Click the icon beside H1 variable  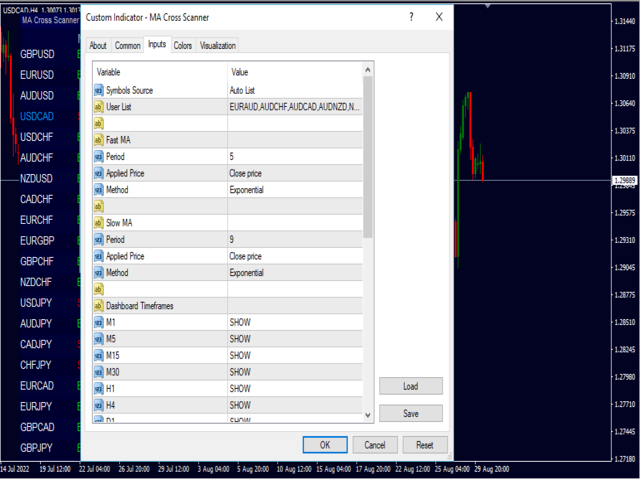99,389
